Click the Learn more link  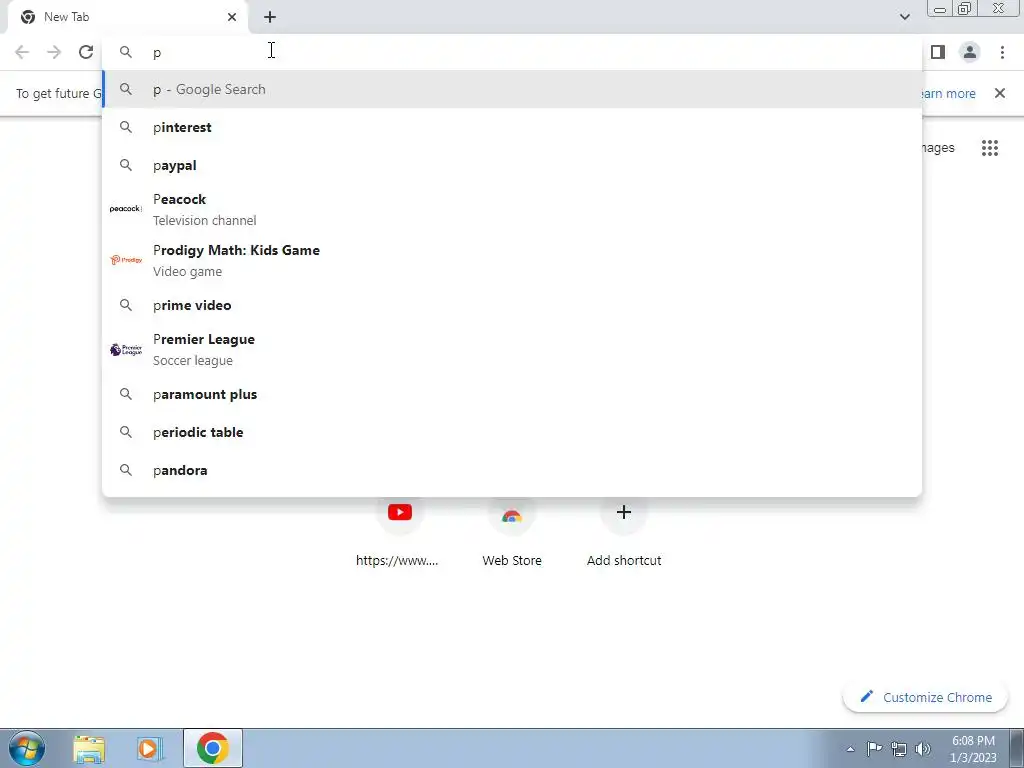click(x=948, y=93)
